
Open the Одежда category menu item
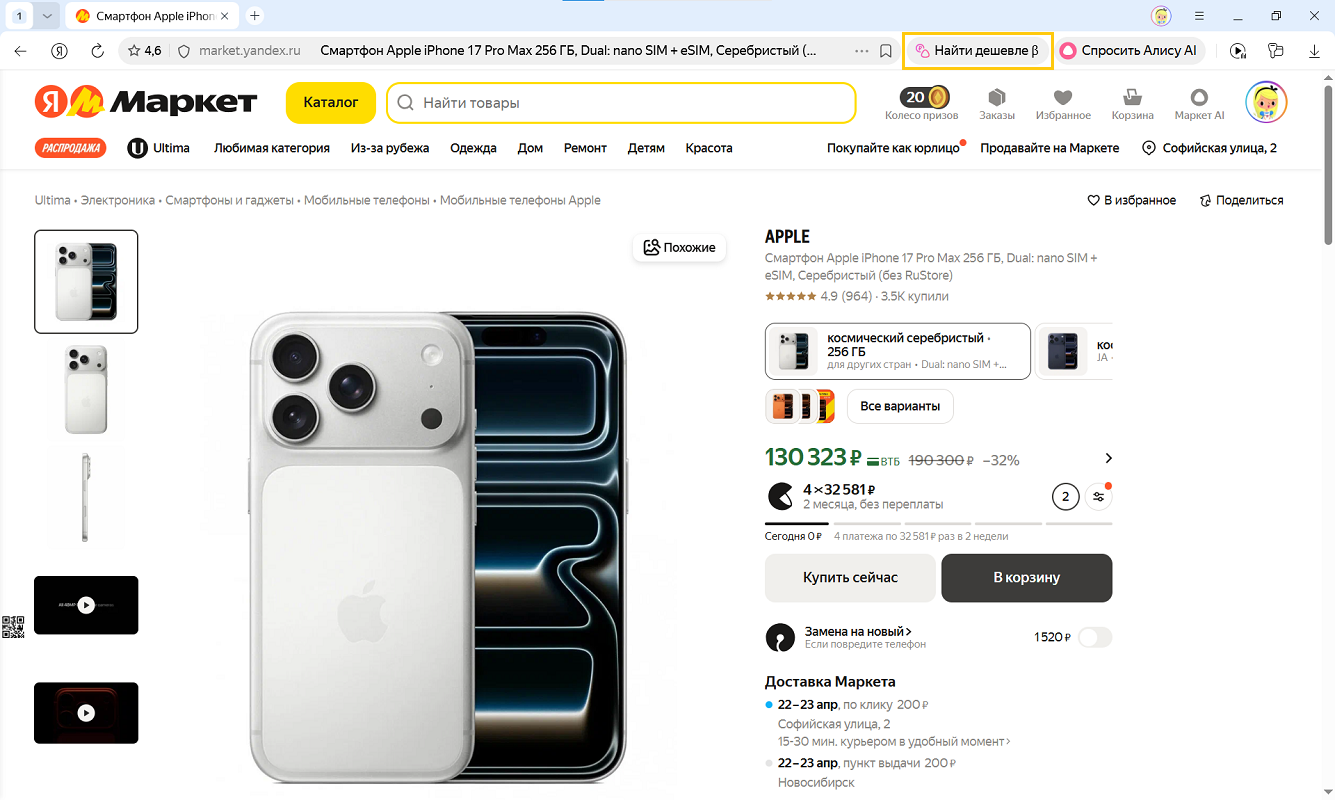pyautogui.click(x=473, y=148)
